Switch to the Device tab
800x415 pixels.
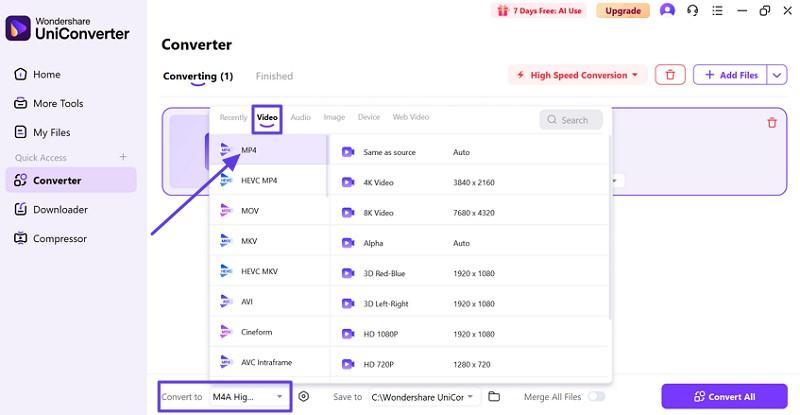[x=369, y=117]
